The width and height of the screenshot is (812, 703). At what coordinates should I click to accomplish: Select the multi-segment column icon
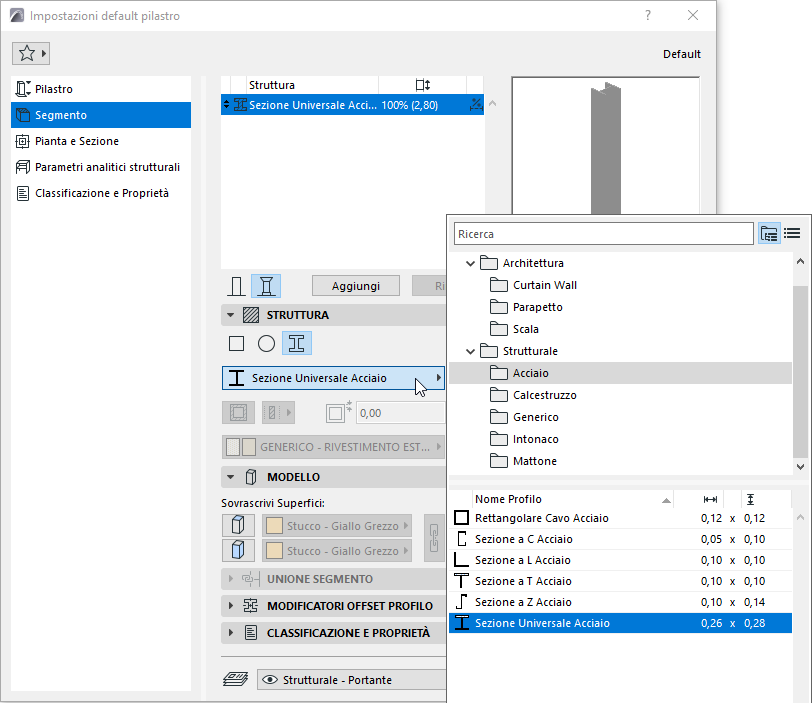tap(266, 286)
